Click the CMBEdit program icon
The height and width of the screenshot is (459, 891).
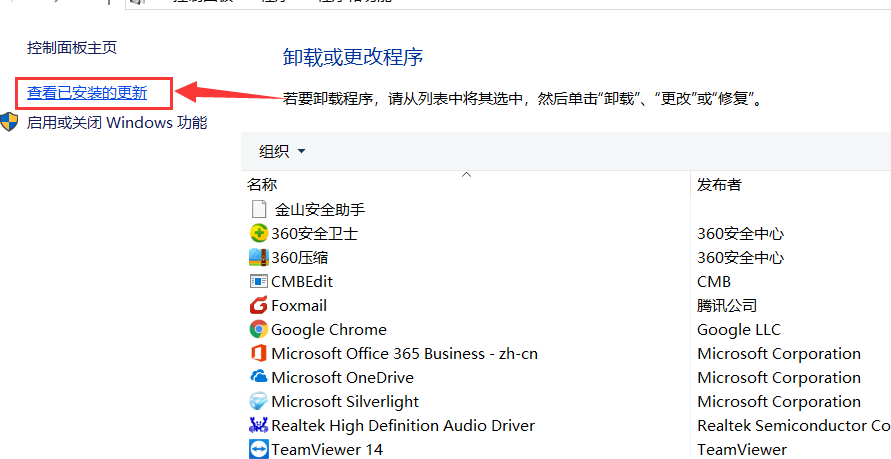pos(259,281)
